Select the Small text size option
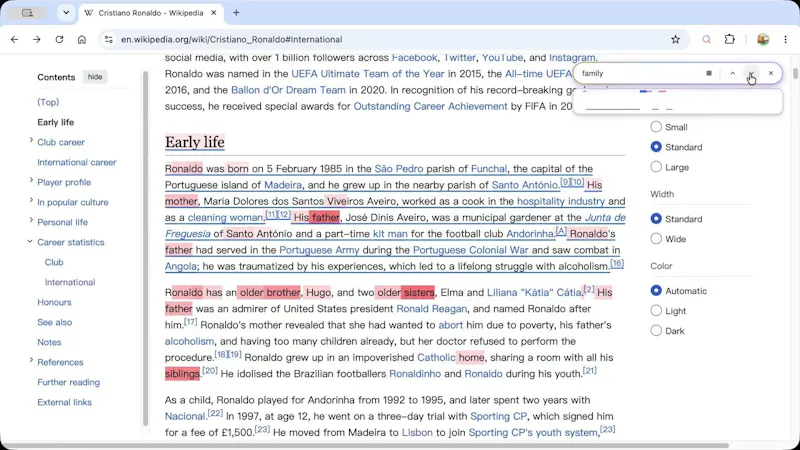The height and width of the screenshot is (450, 800). point(656,127)
